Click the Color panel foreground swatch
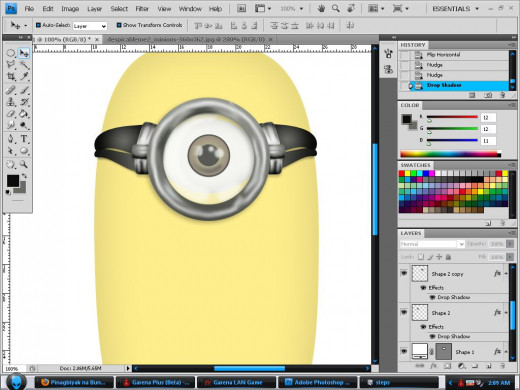 click(x=406, y=119)
